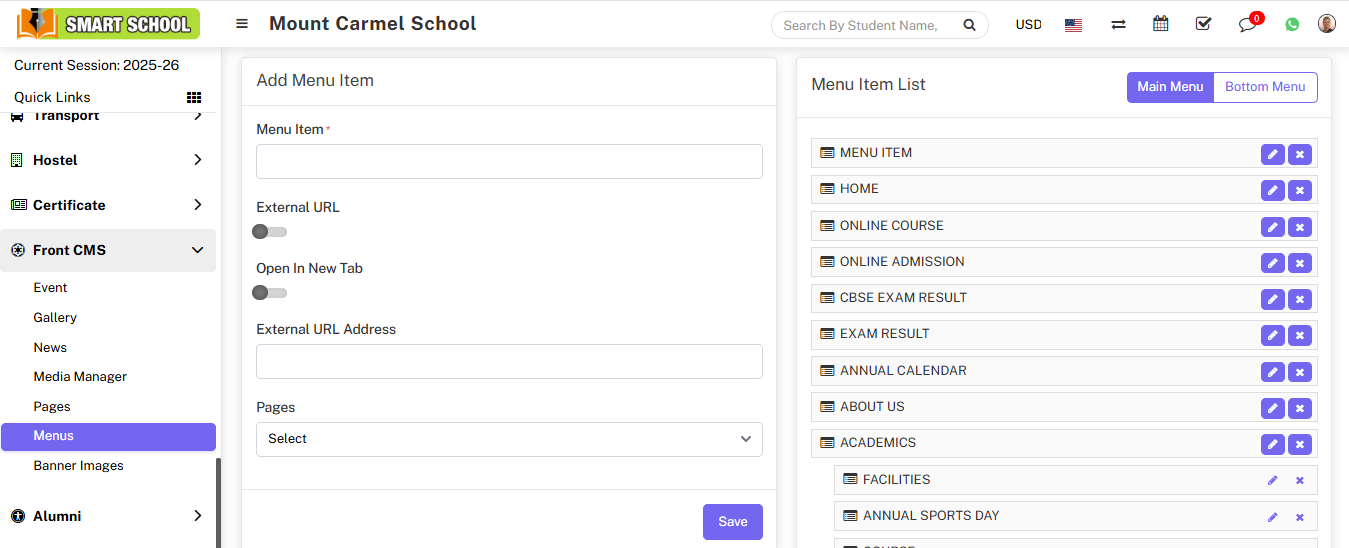The width and height of the screenshot is (1349, 548).
Task: Edit the HOME menu item
Action: (x=1272, y=190)
